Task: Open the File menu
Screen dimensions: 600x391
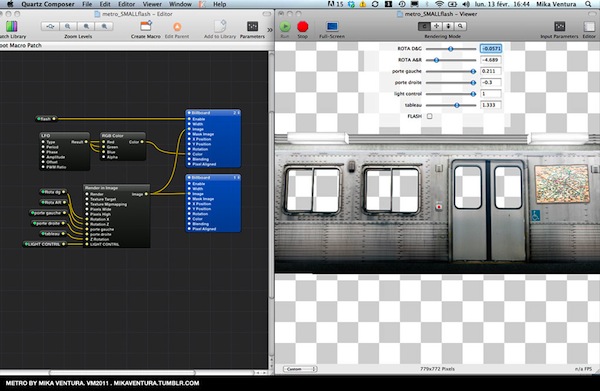Action: (87, 4)
